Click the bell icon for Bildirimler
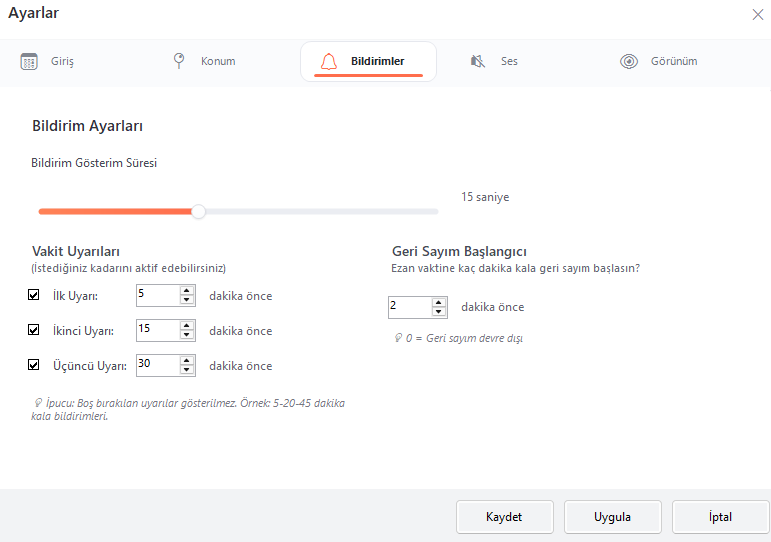Screen dimensions: 771x542 click(328, 61)
